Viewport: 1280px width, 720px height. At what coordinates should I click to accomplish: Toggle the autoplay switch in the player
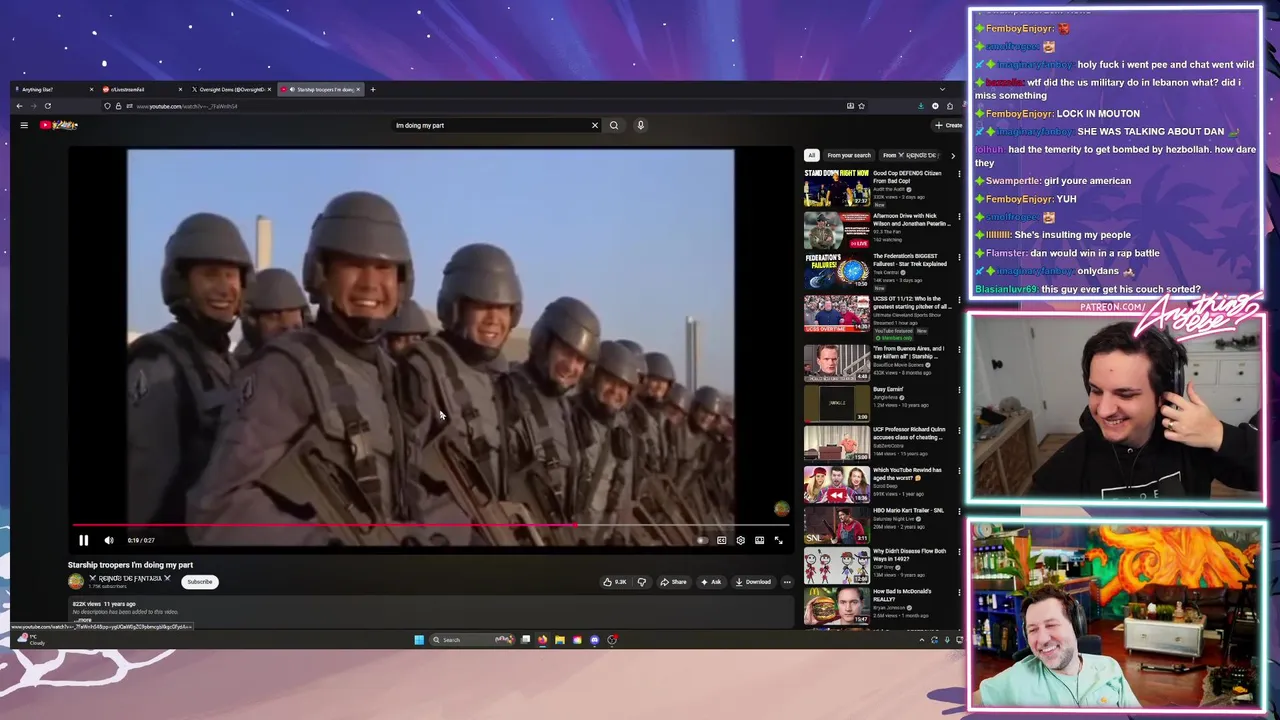point(702,540)
